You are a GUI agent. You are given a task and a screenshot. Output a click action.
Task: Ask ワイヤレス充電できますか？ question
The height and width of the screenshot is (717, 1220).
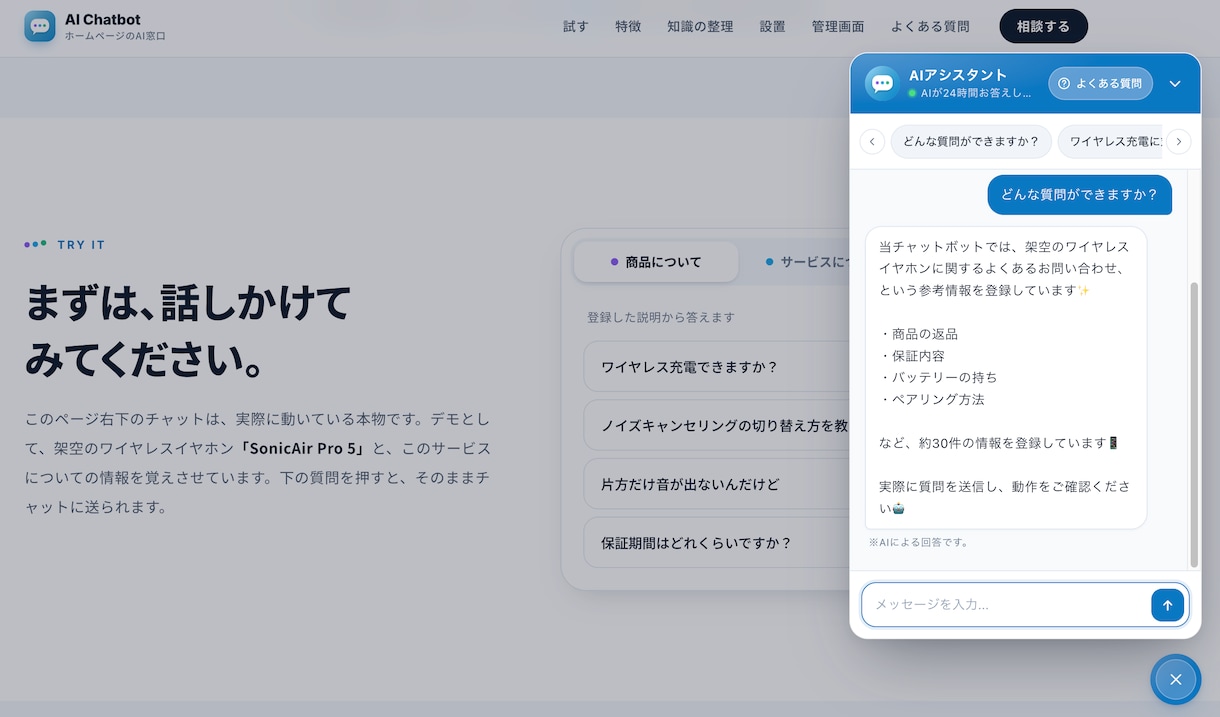[x=716, y=367]
